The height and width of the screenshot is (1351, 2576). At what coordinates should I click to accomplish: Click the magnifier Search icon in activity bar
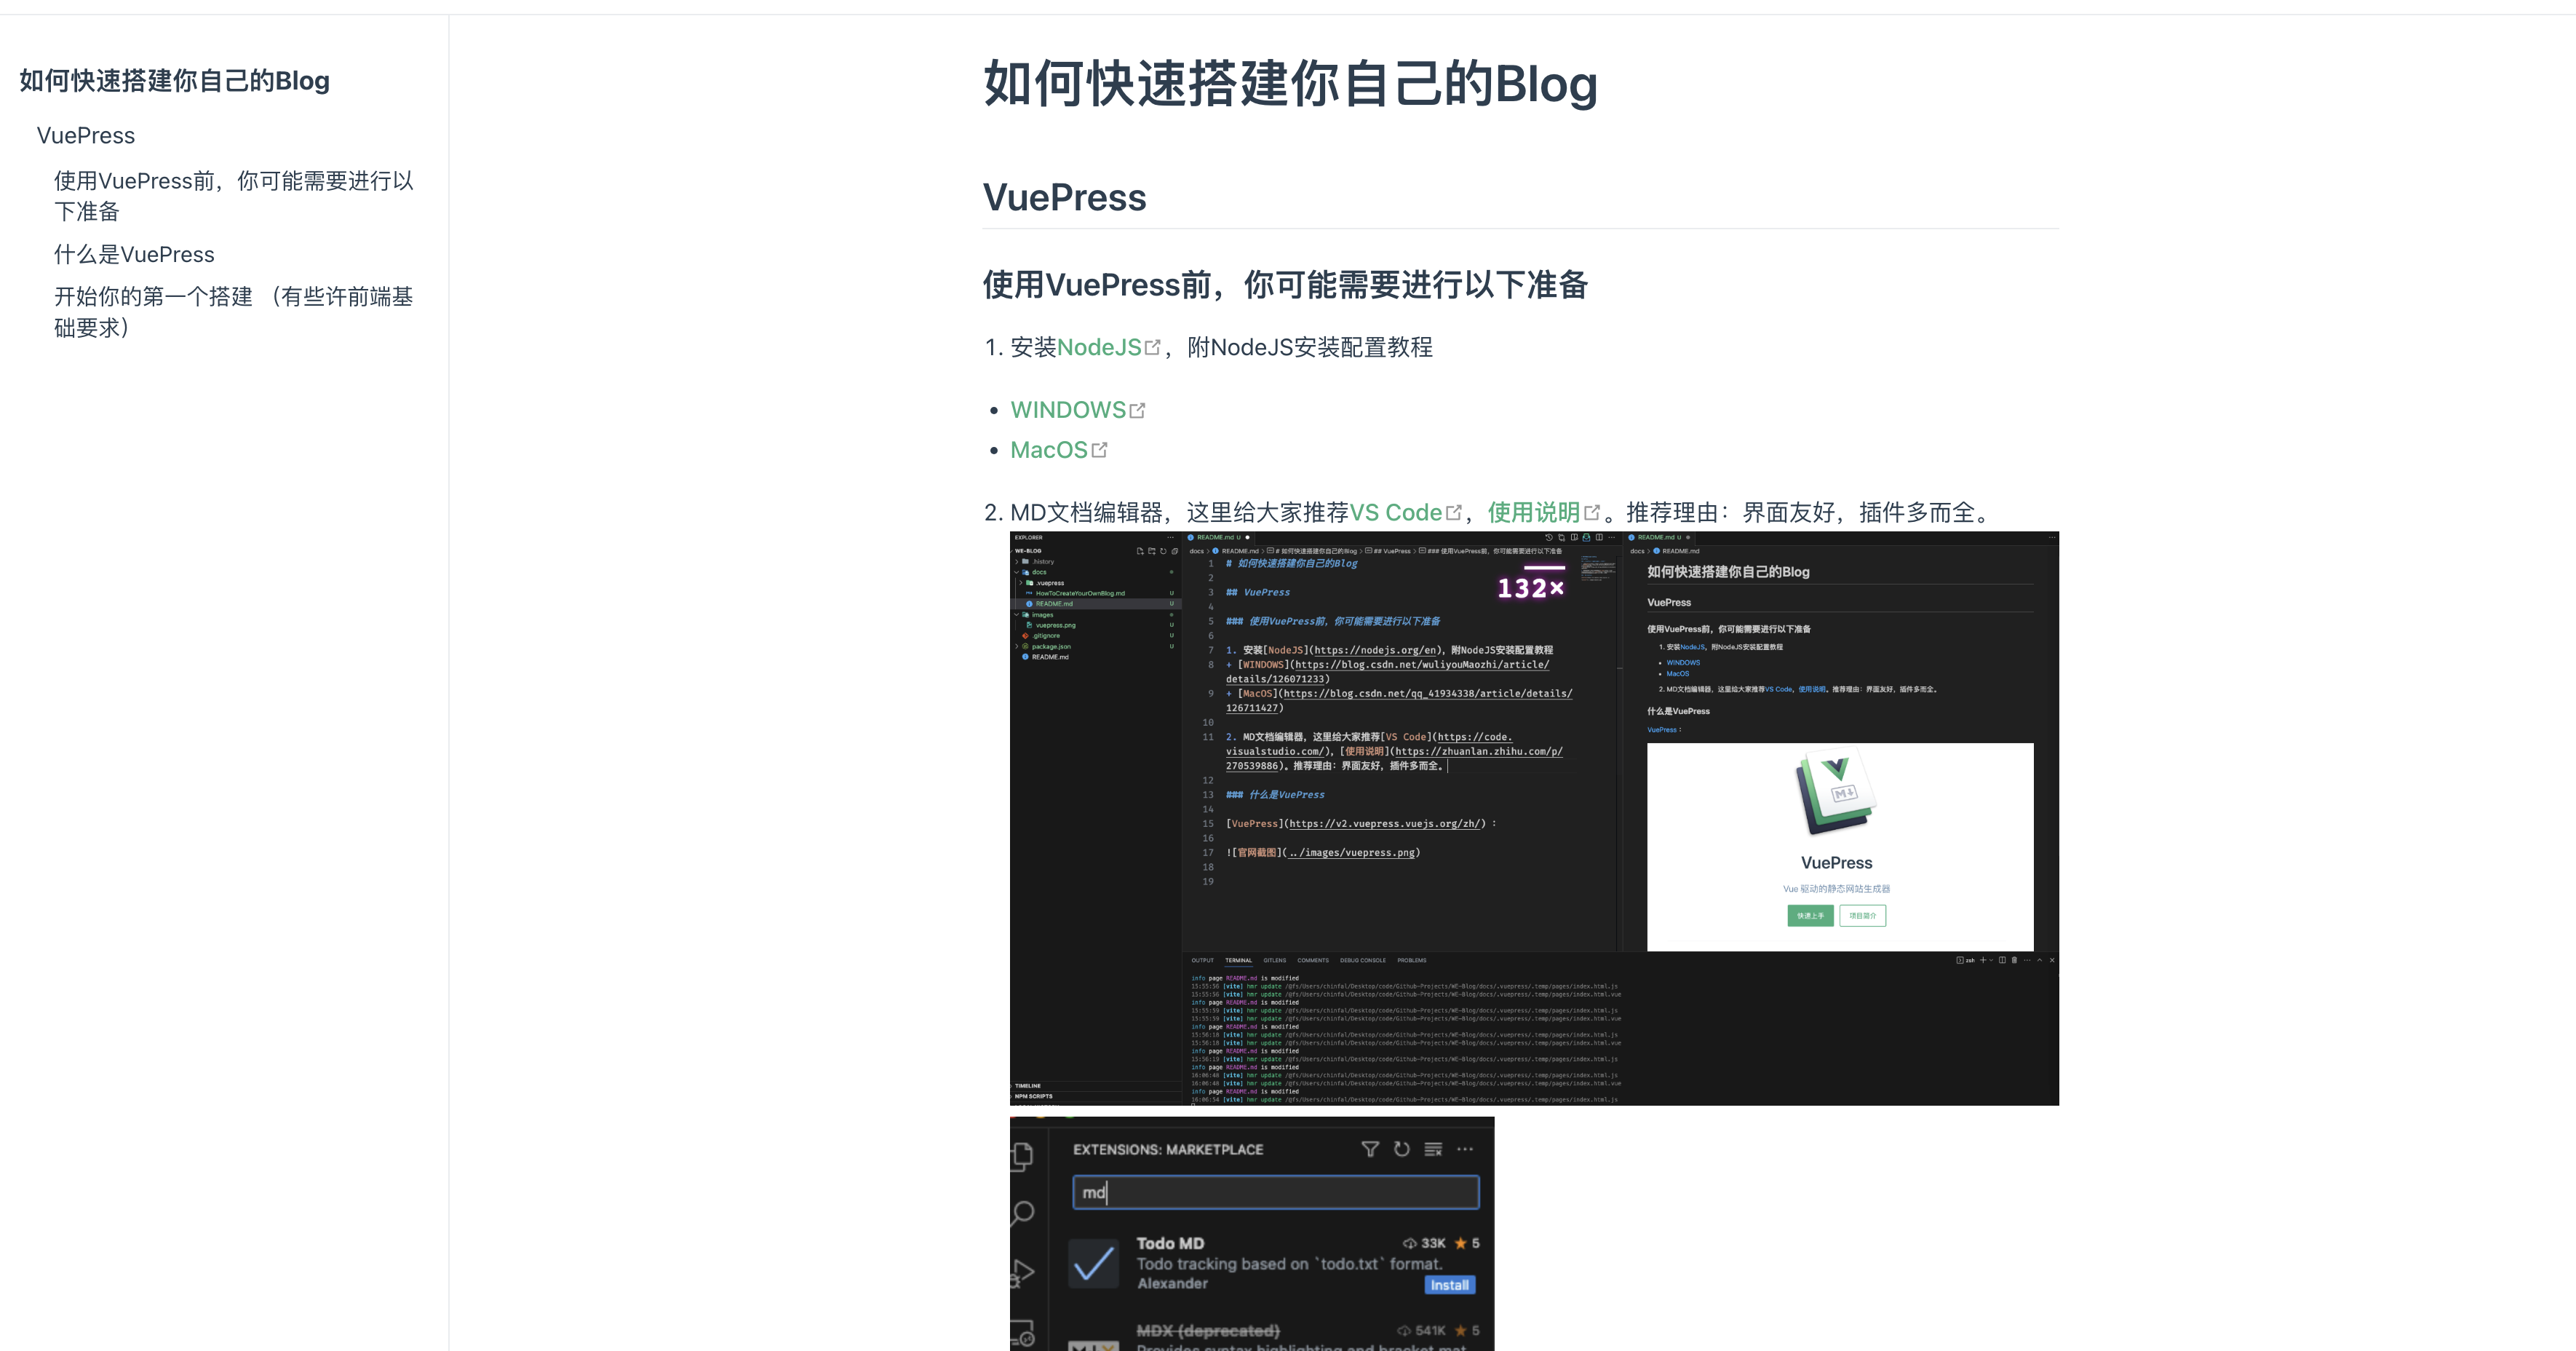pos(1022,1214)
